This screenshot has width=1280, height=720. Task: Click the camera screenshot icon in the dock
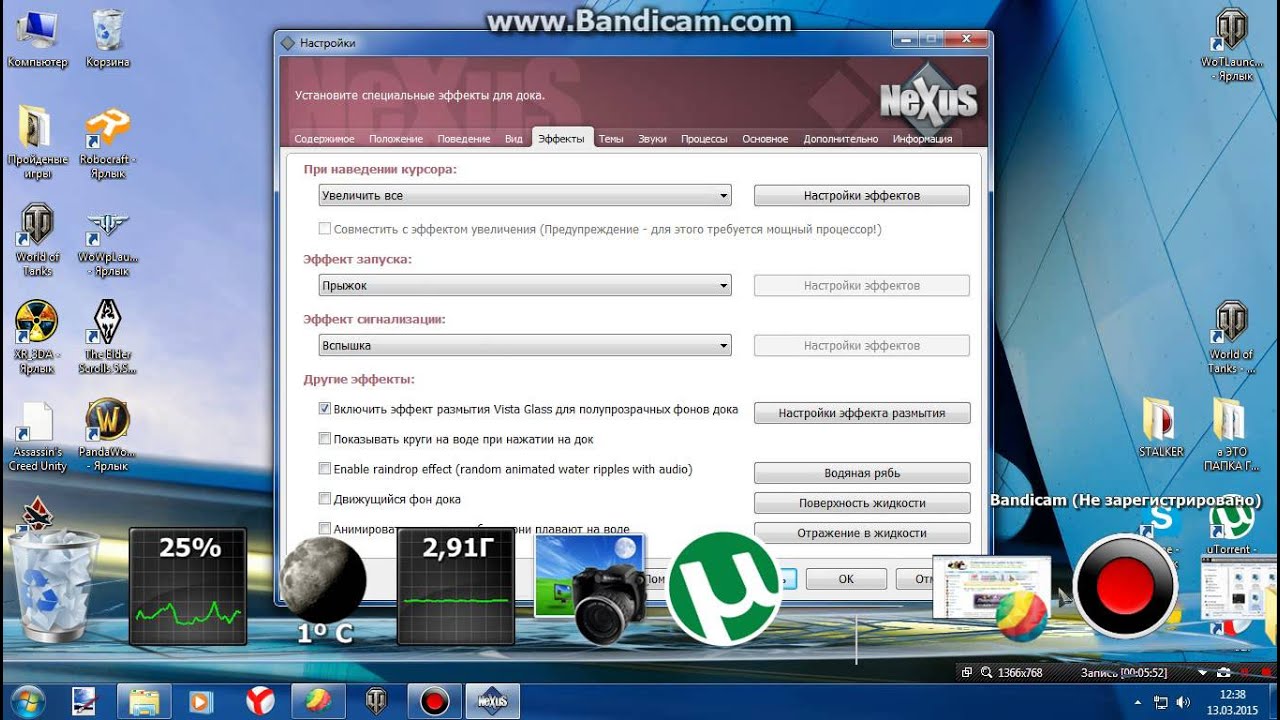point(590,588)
